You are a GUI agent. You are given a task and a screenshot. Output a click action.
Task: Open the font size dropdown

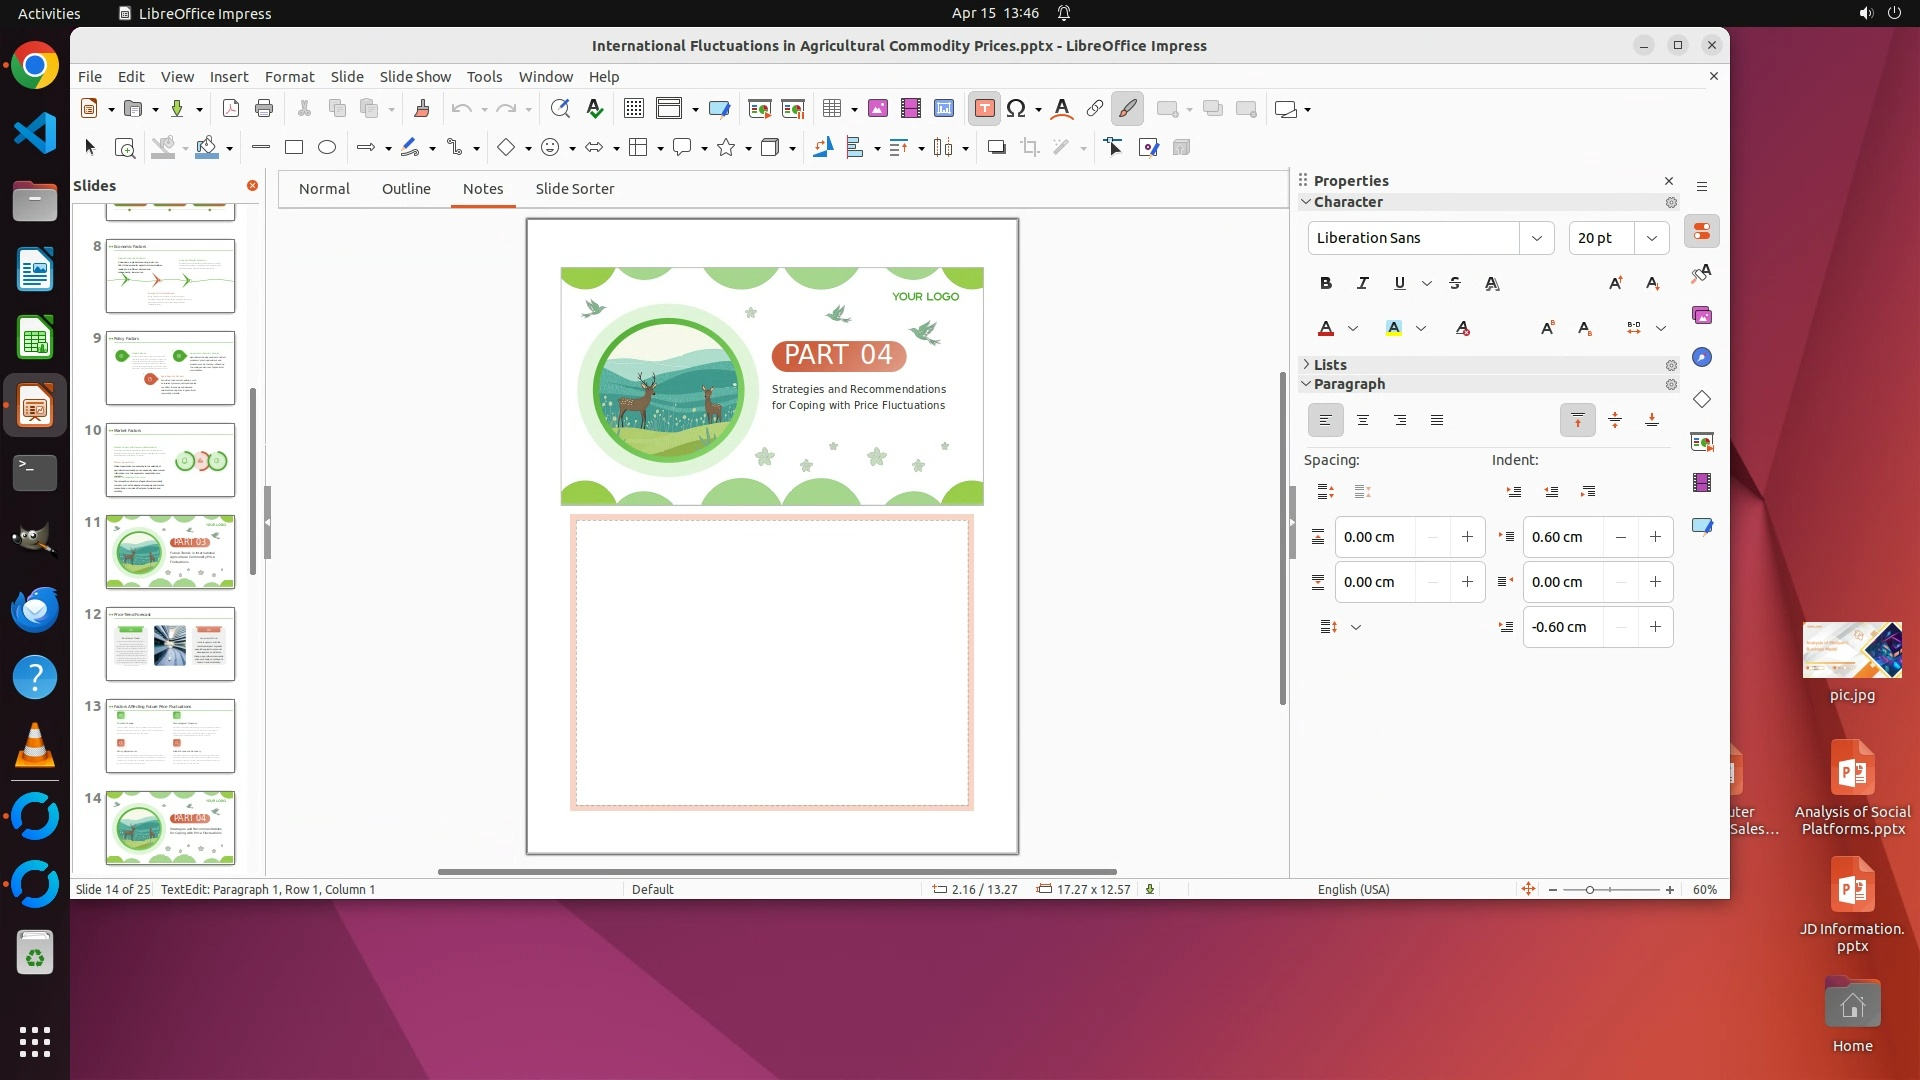(x=1651, y=238)
